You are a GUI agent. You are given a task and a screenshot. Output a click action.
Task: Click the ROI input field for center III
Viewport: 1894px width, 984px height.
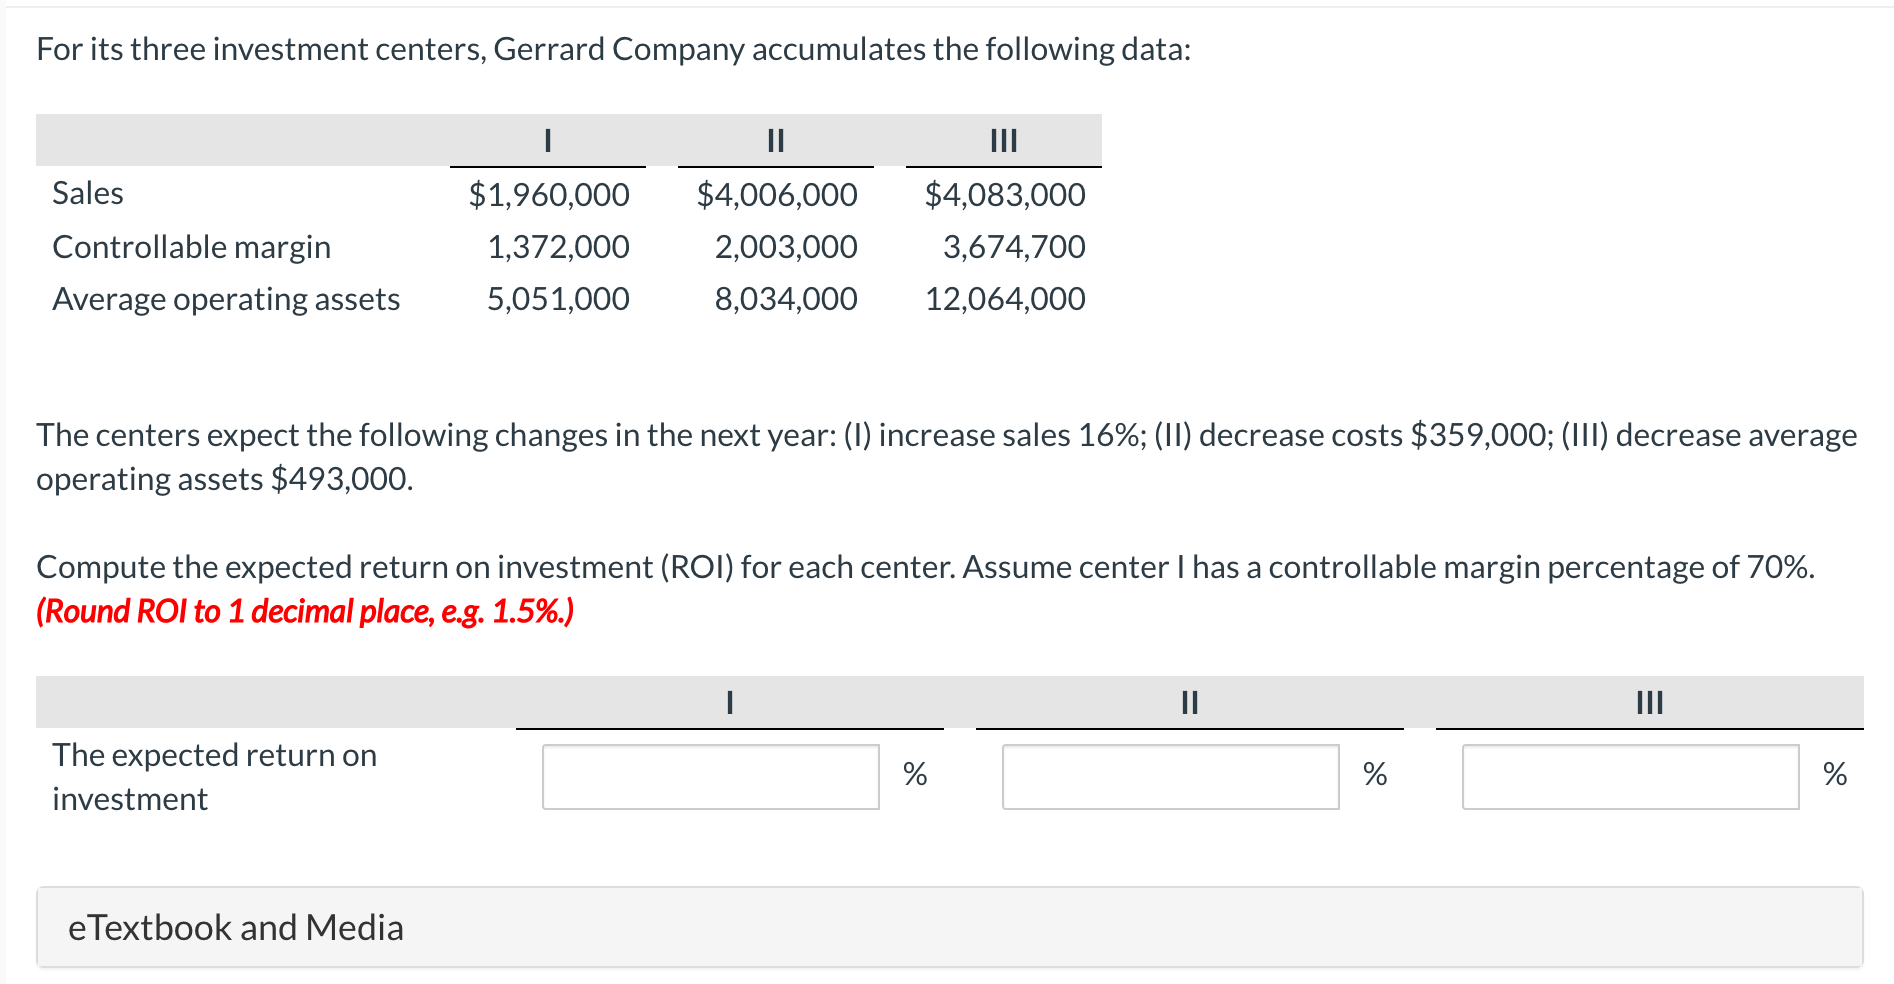pyautogui.click(x=1630, y=775)
